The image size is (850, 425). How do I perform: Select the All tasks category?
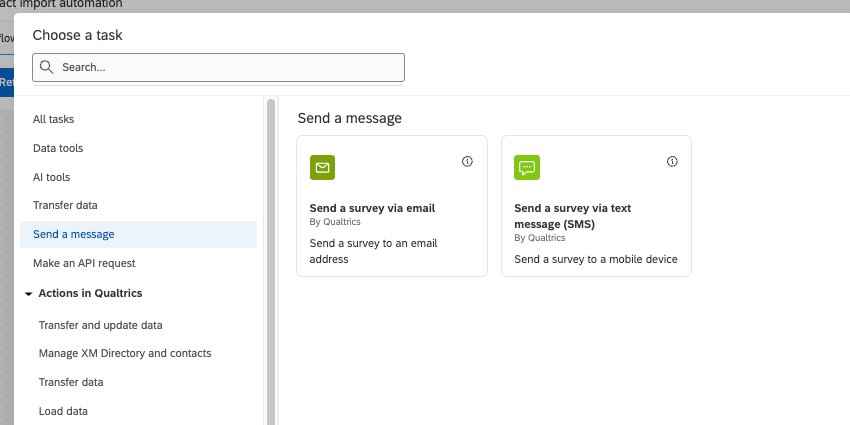click(x=54, y=119)
